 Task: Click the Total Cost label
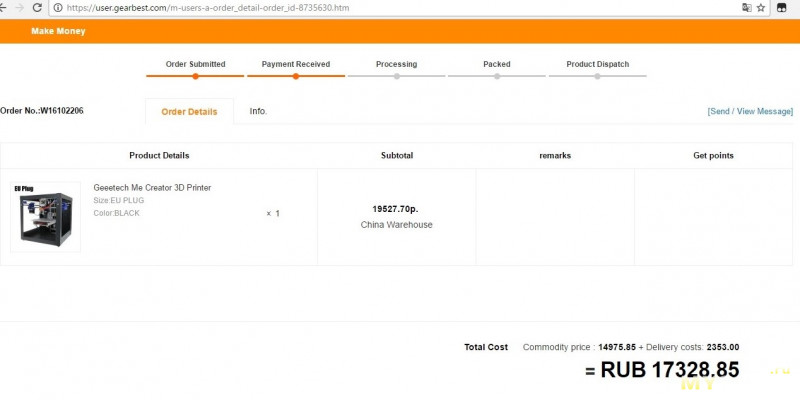486,347
